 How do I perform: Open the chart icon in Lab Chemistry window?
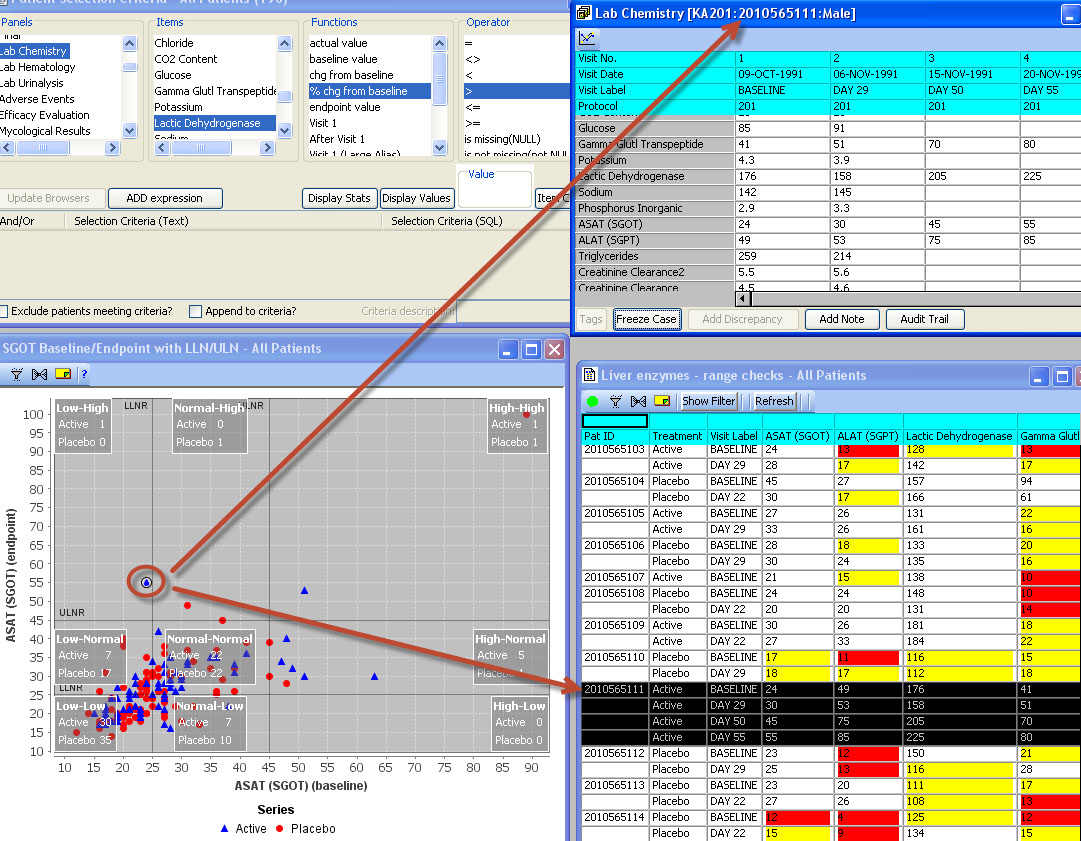587,38
